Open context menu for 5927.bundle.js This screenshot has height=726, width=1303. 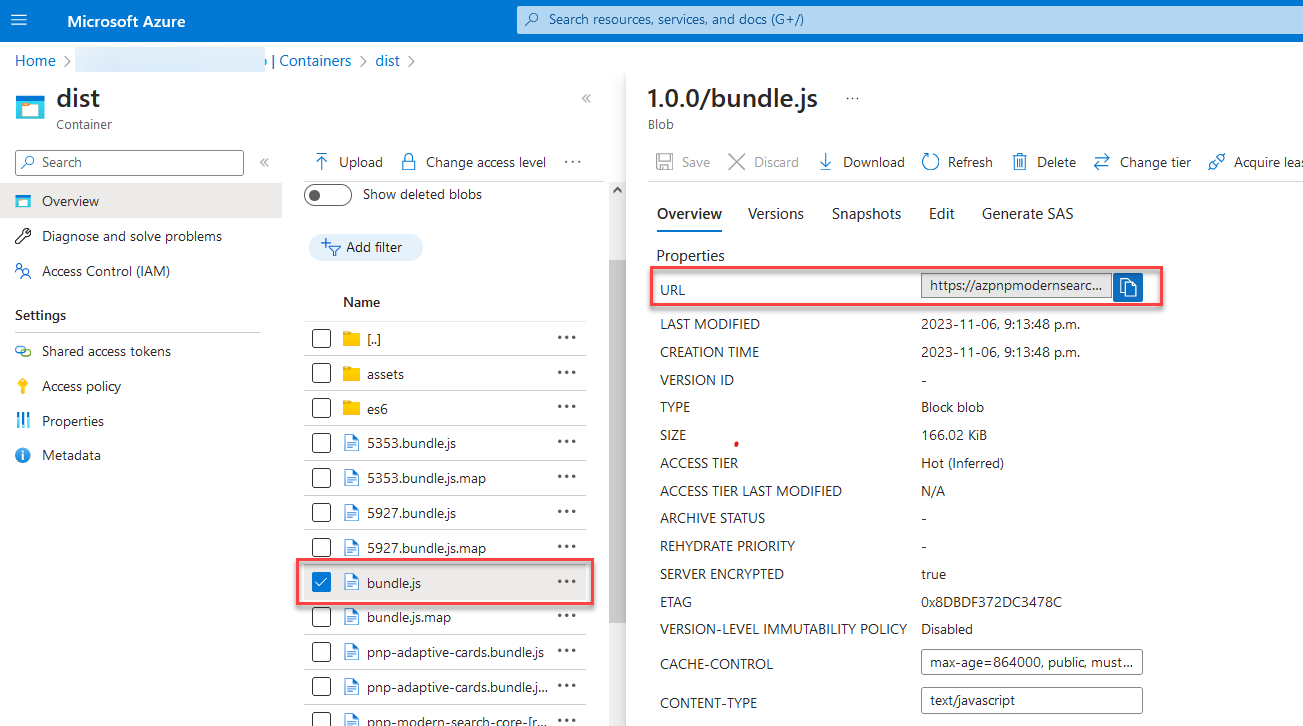(x=567, y=512)
